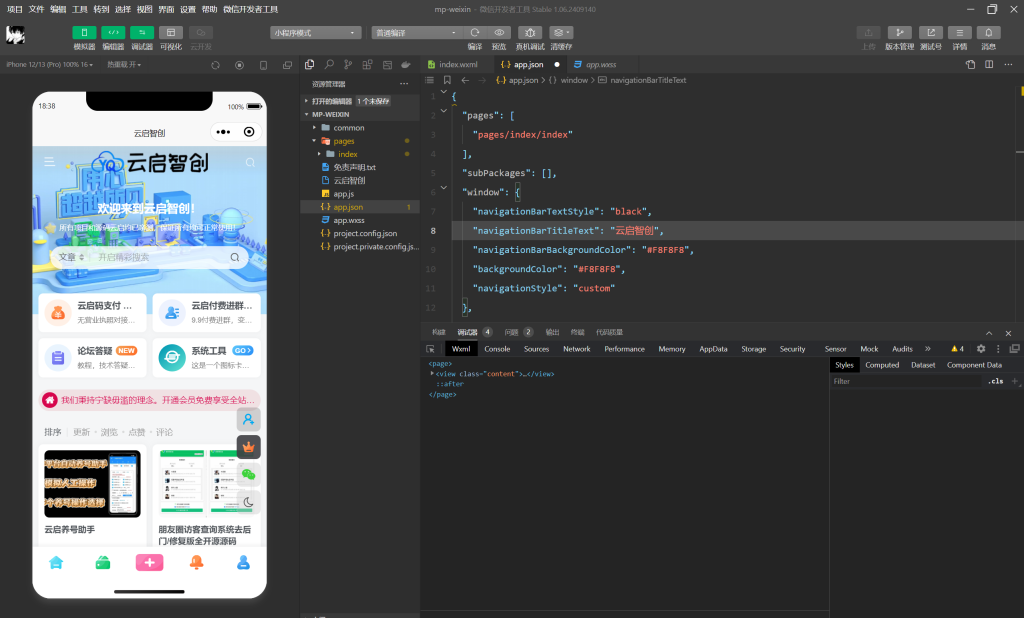Open the project.config.json file
Screen dimensions: 1024x618
coord(359,233)
